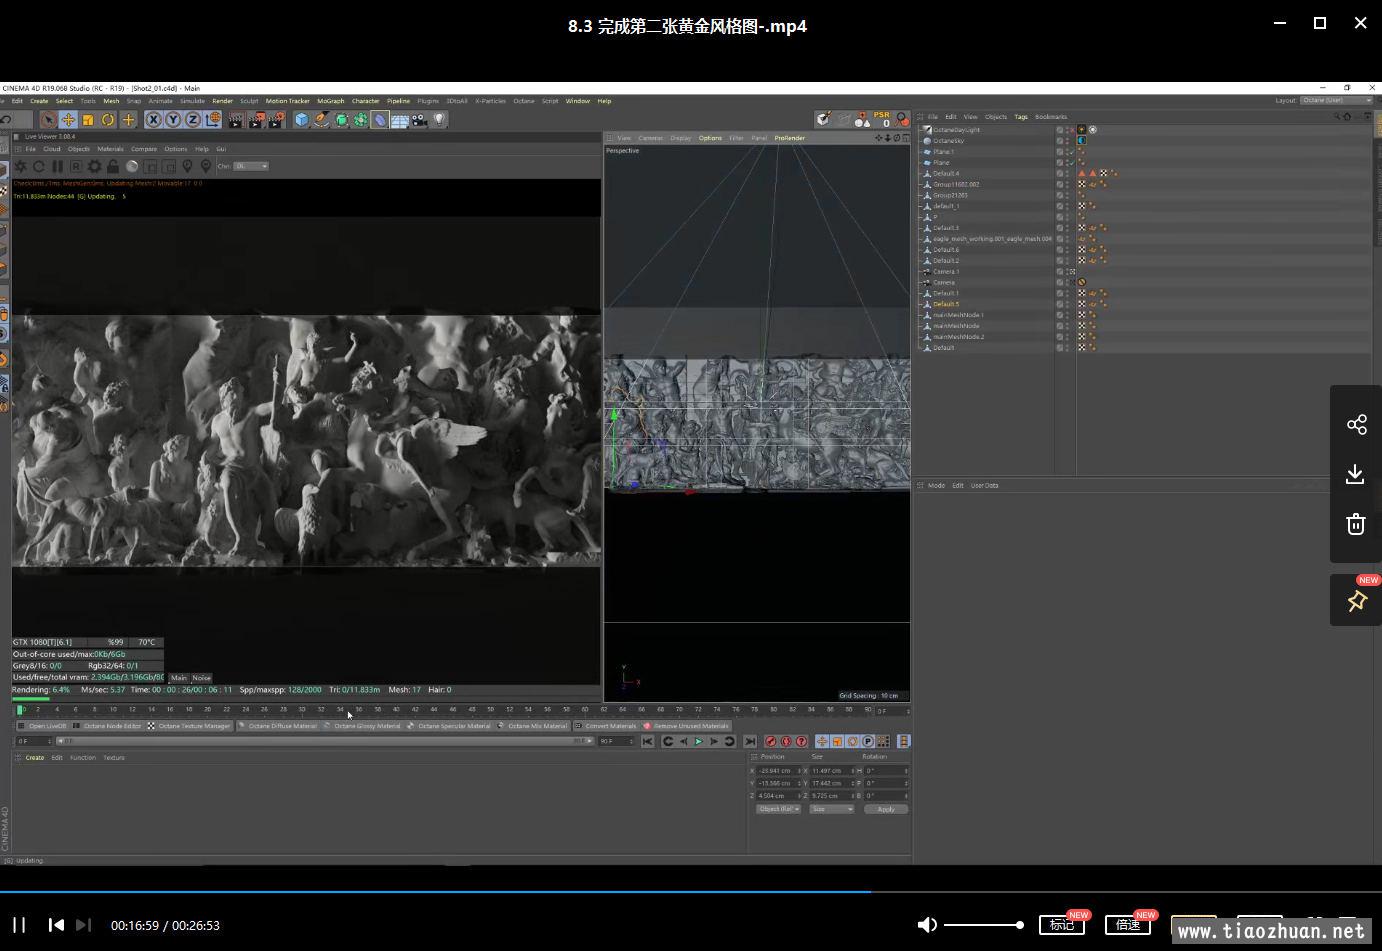1382x951 pixels.
Task: Play the animation with the green play button
Action: point(699,741)
